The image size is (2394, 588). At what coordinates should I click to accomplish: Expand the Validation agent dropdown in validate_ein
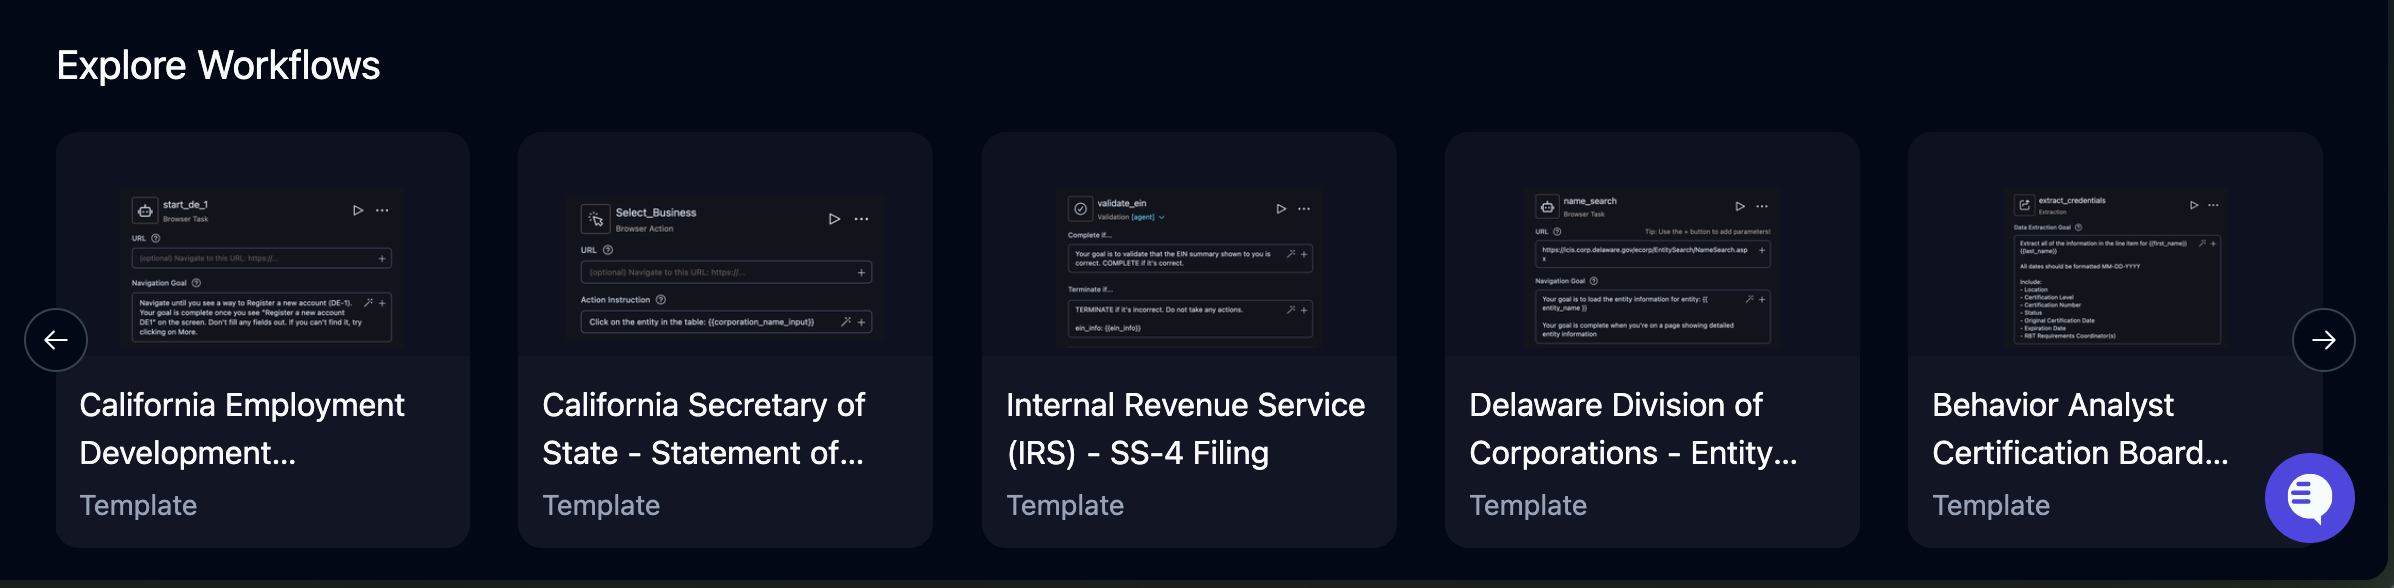pyautogui.click(x=1161, y=217)
